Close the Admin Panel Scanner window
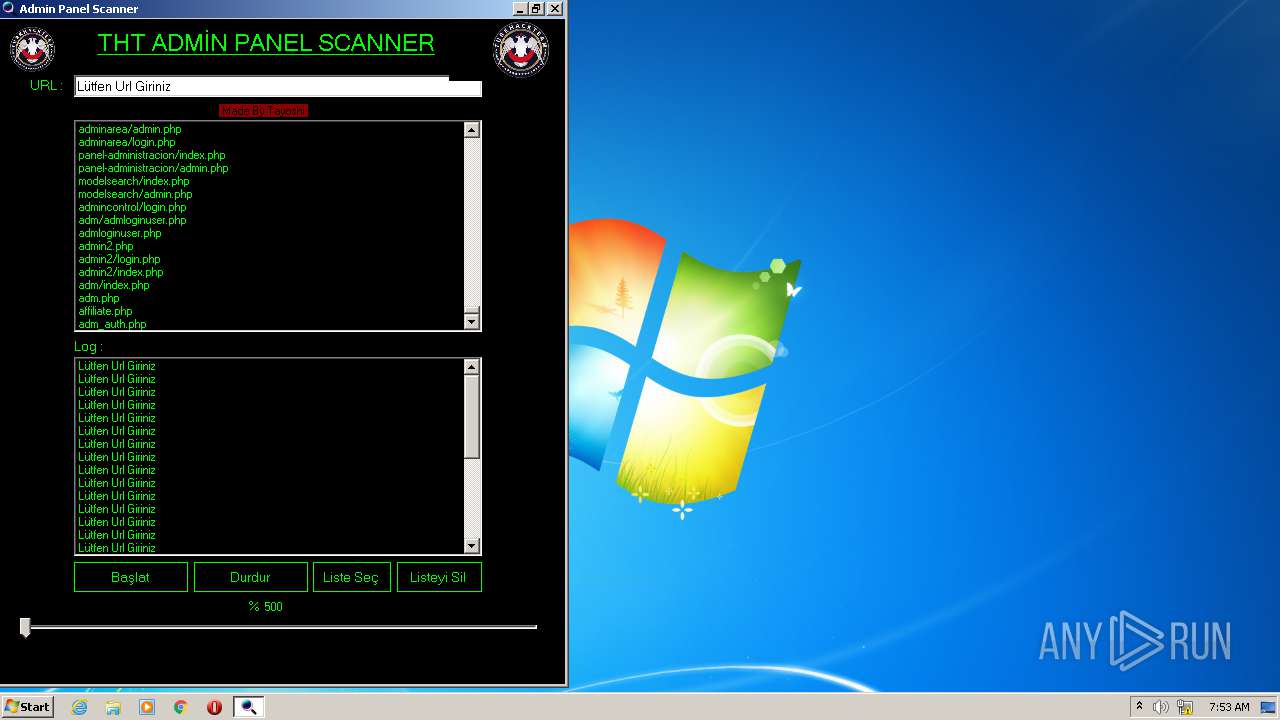Image resolution: width=1280 pixels, height=720 pixels. click(555, 8)
